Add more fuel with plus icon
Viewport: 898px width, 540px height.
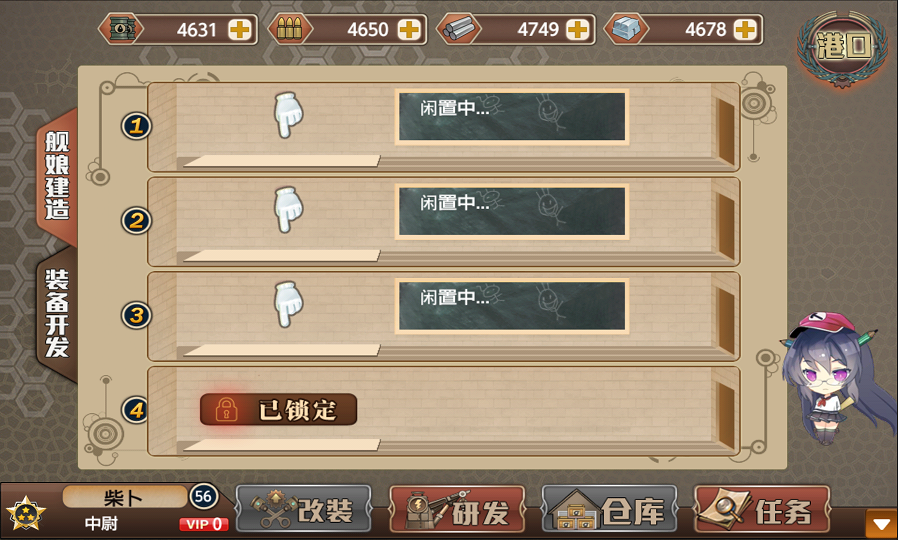click(239, 29)
